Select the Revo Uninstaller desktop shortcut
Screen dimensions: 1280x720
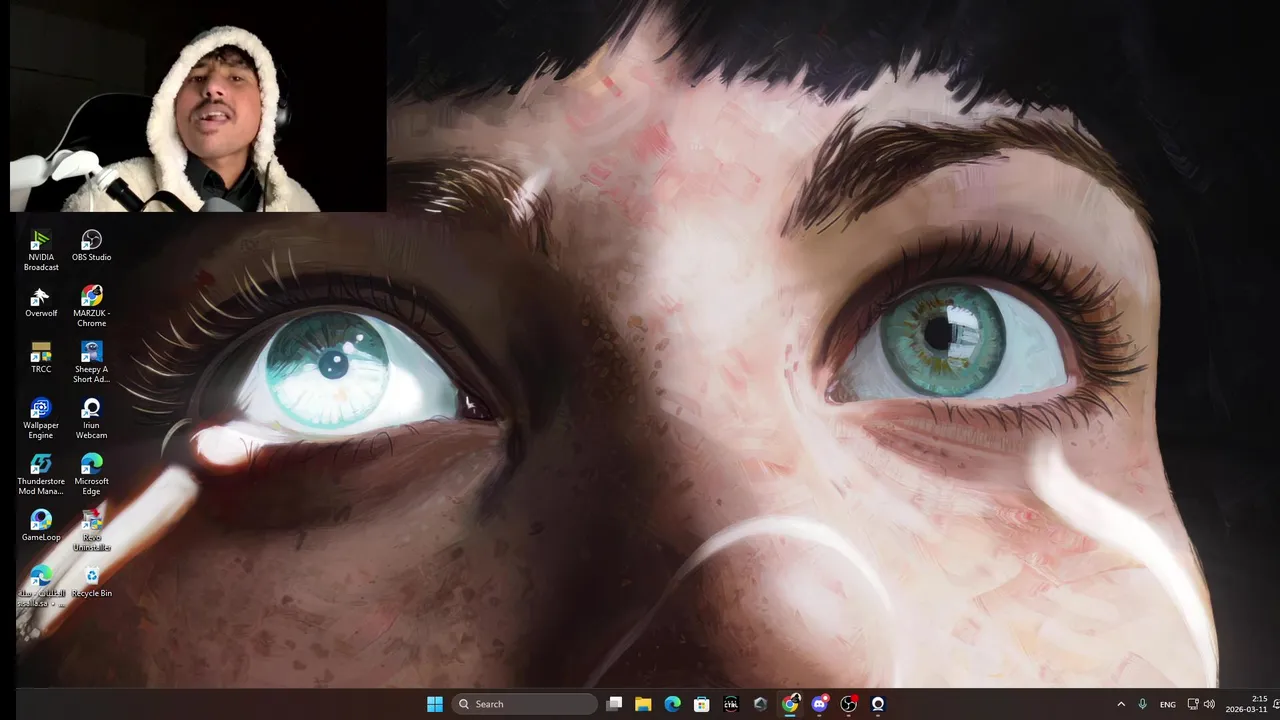click(91, 530)
